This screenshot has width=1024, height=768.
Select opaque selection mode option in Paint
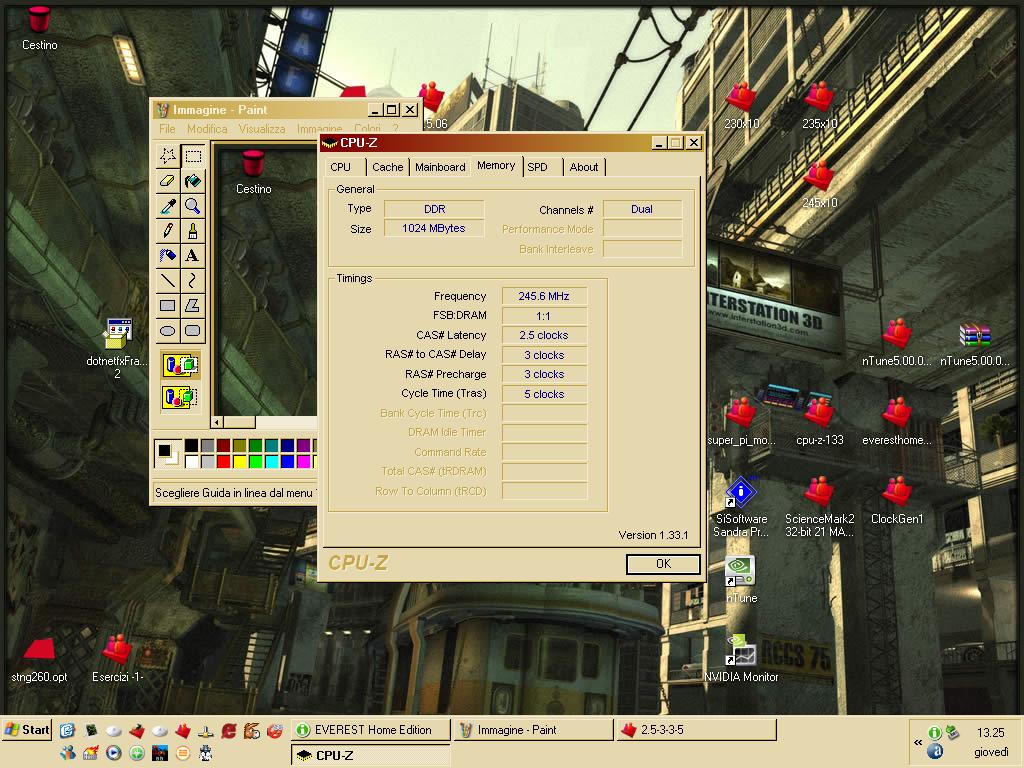click(180, 365)
